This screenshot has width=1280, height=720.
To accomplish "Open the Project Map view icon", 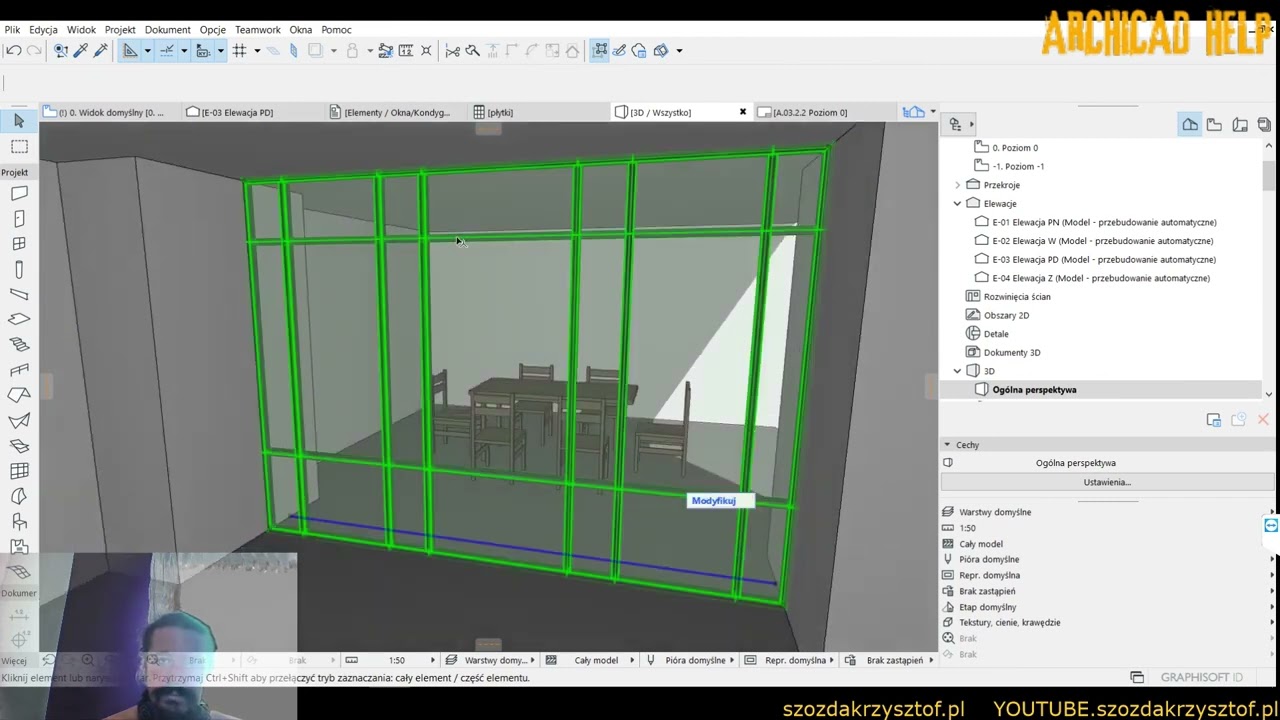I will [1190, 125].
